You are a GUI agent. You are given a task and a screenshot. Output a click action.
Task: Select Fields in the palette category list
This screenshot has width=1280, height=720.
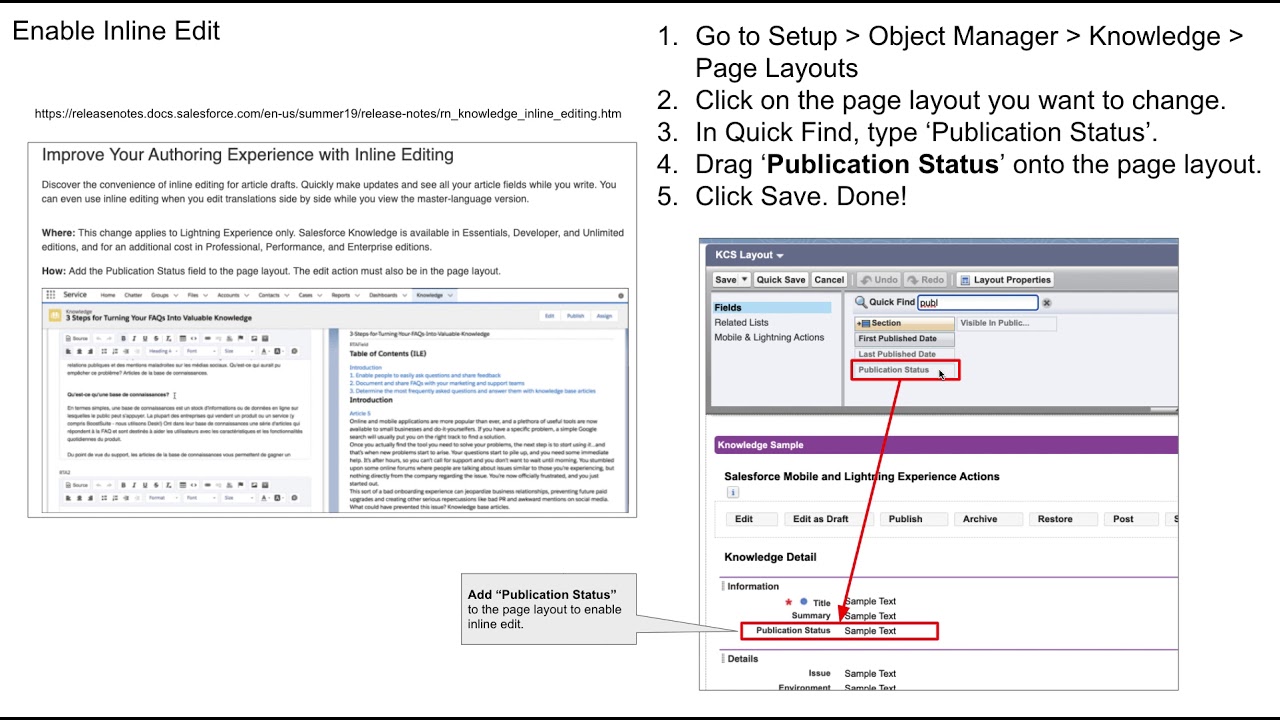click(772, 308)
